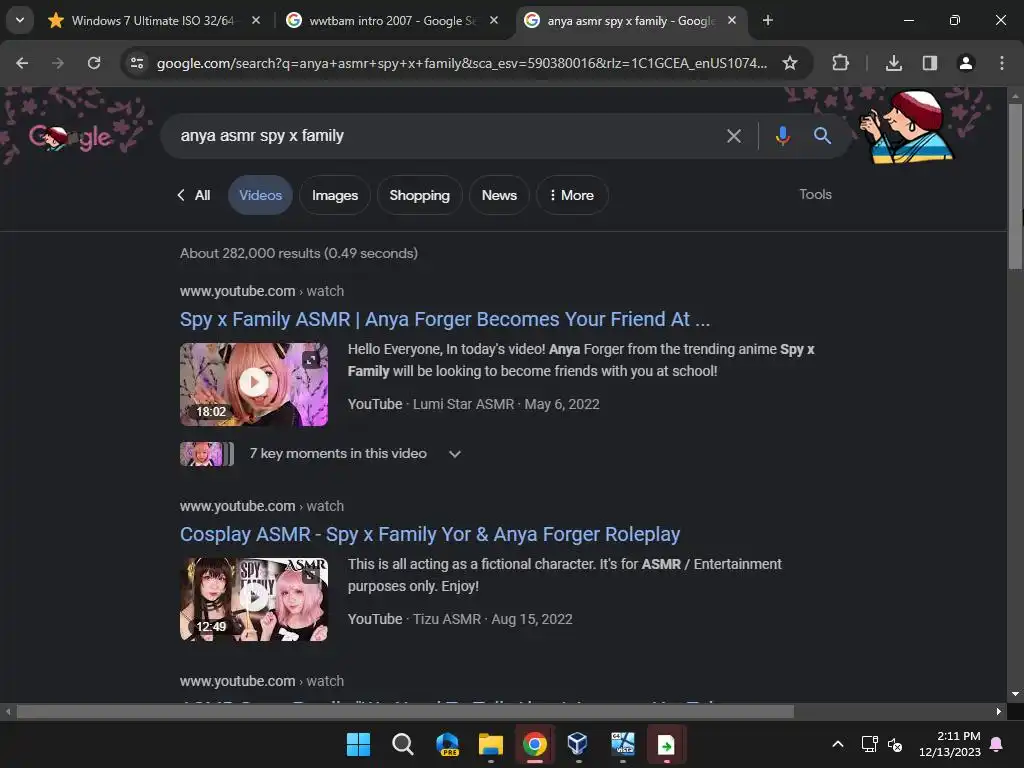
Task: Close the wwtbam intro 2007 tab
Action: click(494, 20)
